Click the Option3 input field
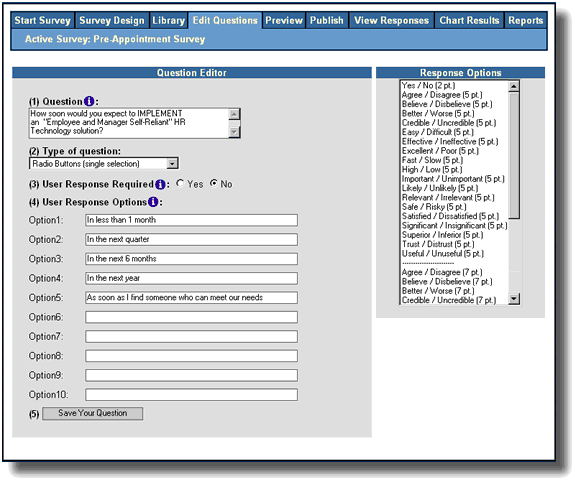Image resolution: width=575 pixels, height=480 pixels. (x=191, y=259)
